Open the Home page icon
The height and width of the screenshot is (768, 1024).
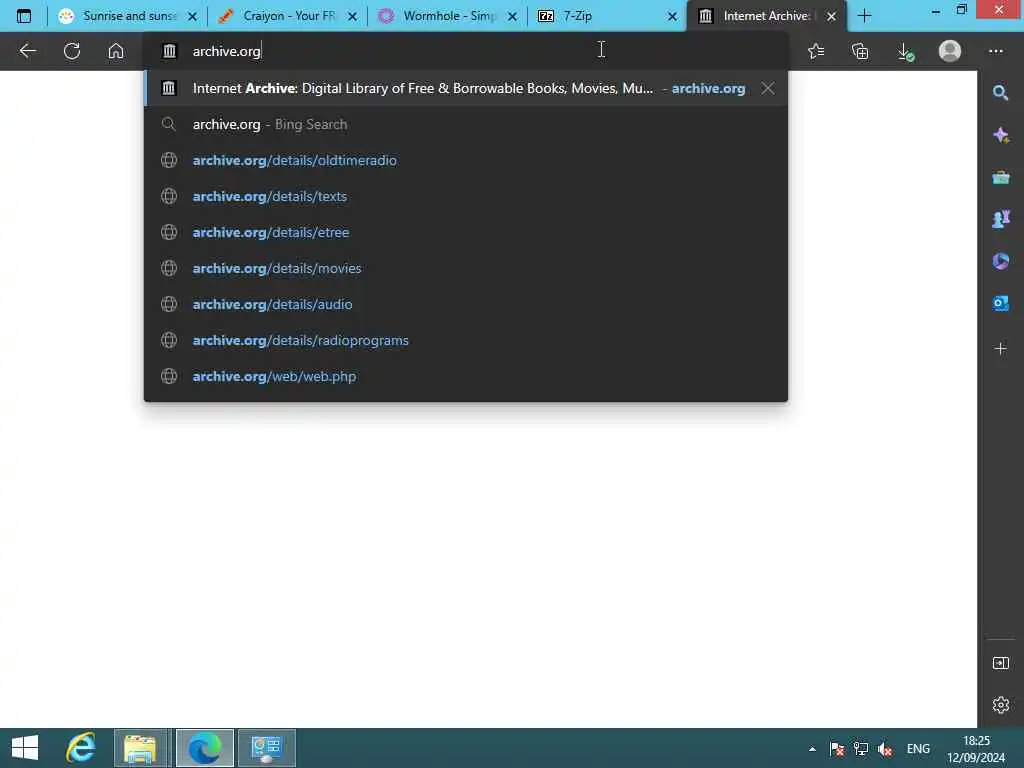click(x=116, y=51)
